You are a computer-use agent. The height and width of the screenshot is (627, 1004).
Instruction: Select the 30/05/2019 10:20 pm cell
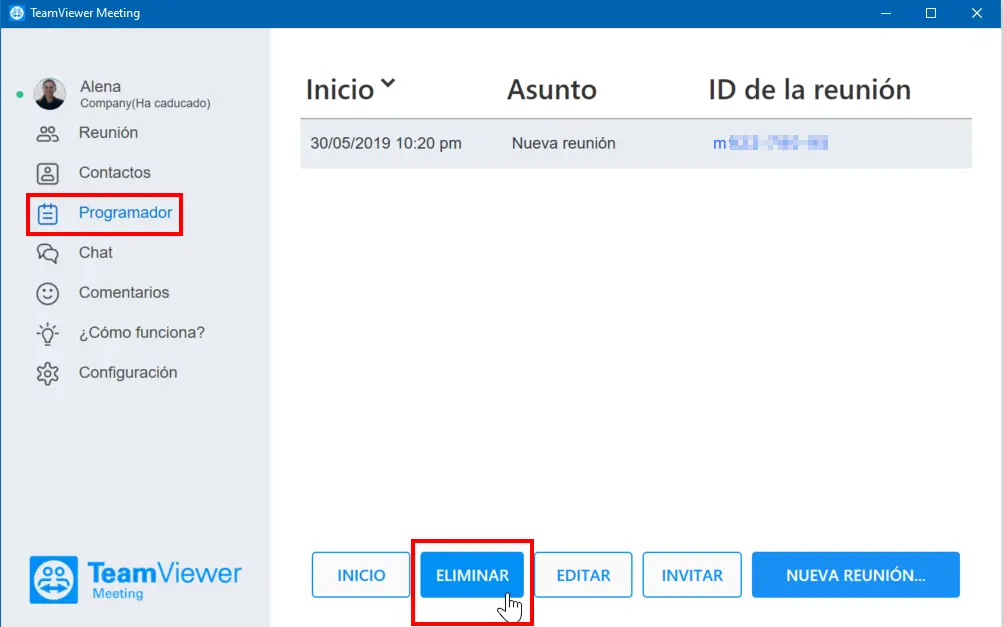pos(386,143)
